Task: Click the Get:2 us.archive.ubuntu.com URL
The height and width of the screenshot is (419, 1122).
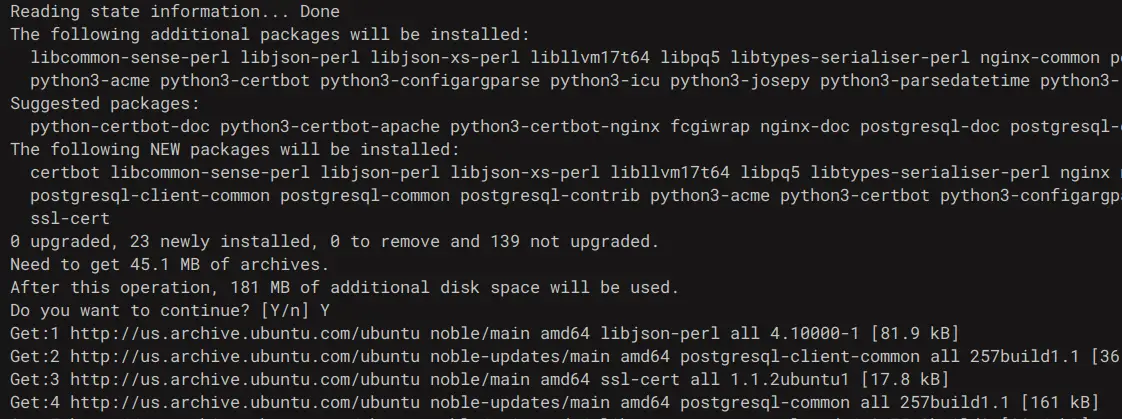Action: point(245,356)
